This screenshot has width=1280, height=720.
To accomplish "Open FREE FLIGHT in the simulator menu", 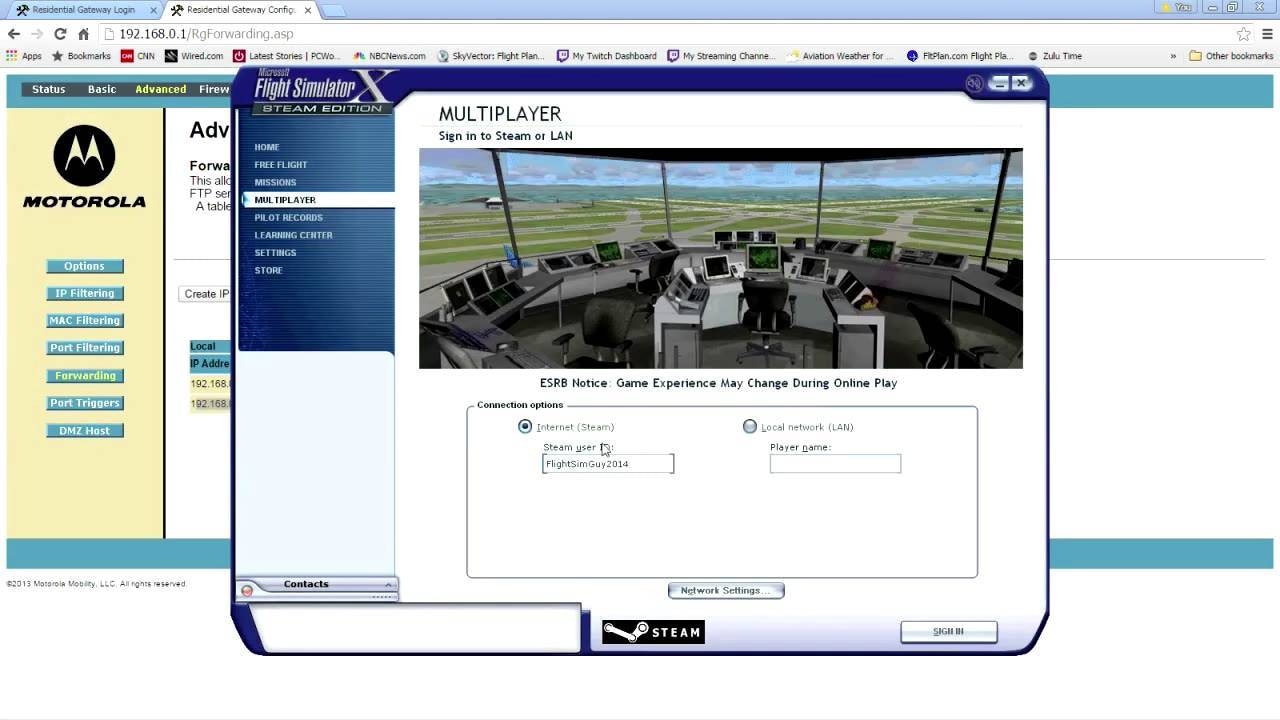I will tap(281, 165).
